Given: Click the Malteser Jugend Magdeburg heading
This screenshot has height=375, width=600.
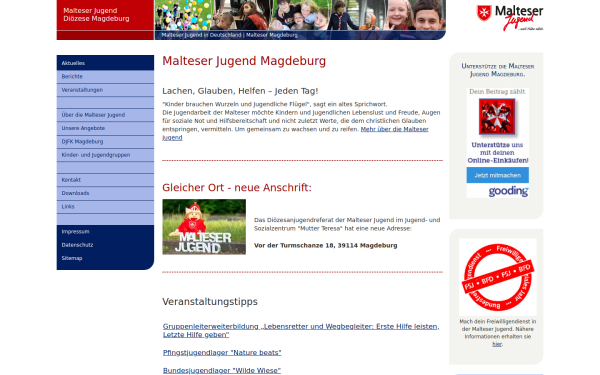Looking at the screenshot, I should (244, 61).
